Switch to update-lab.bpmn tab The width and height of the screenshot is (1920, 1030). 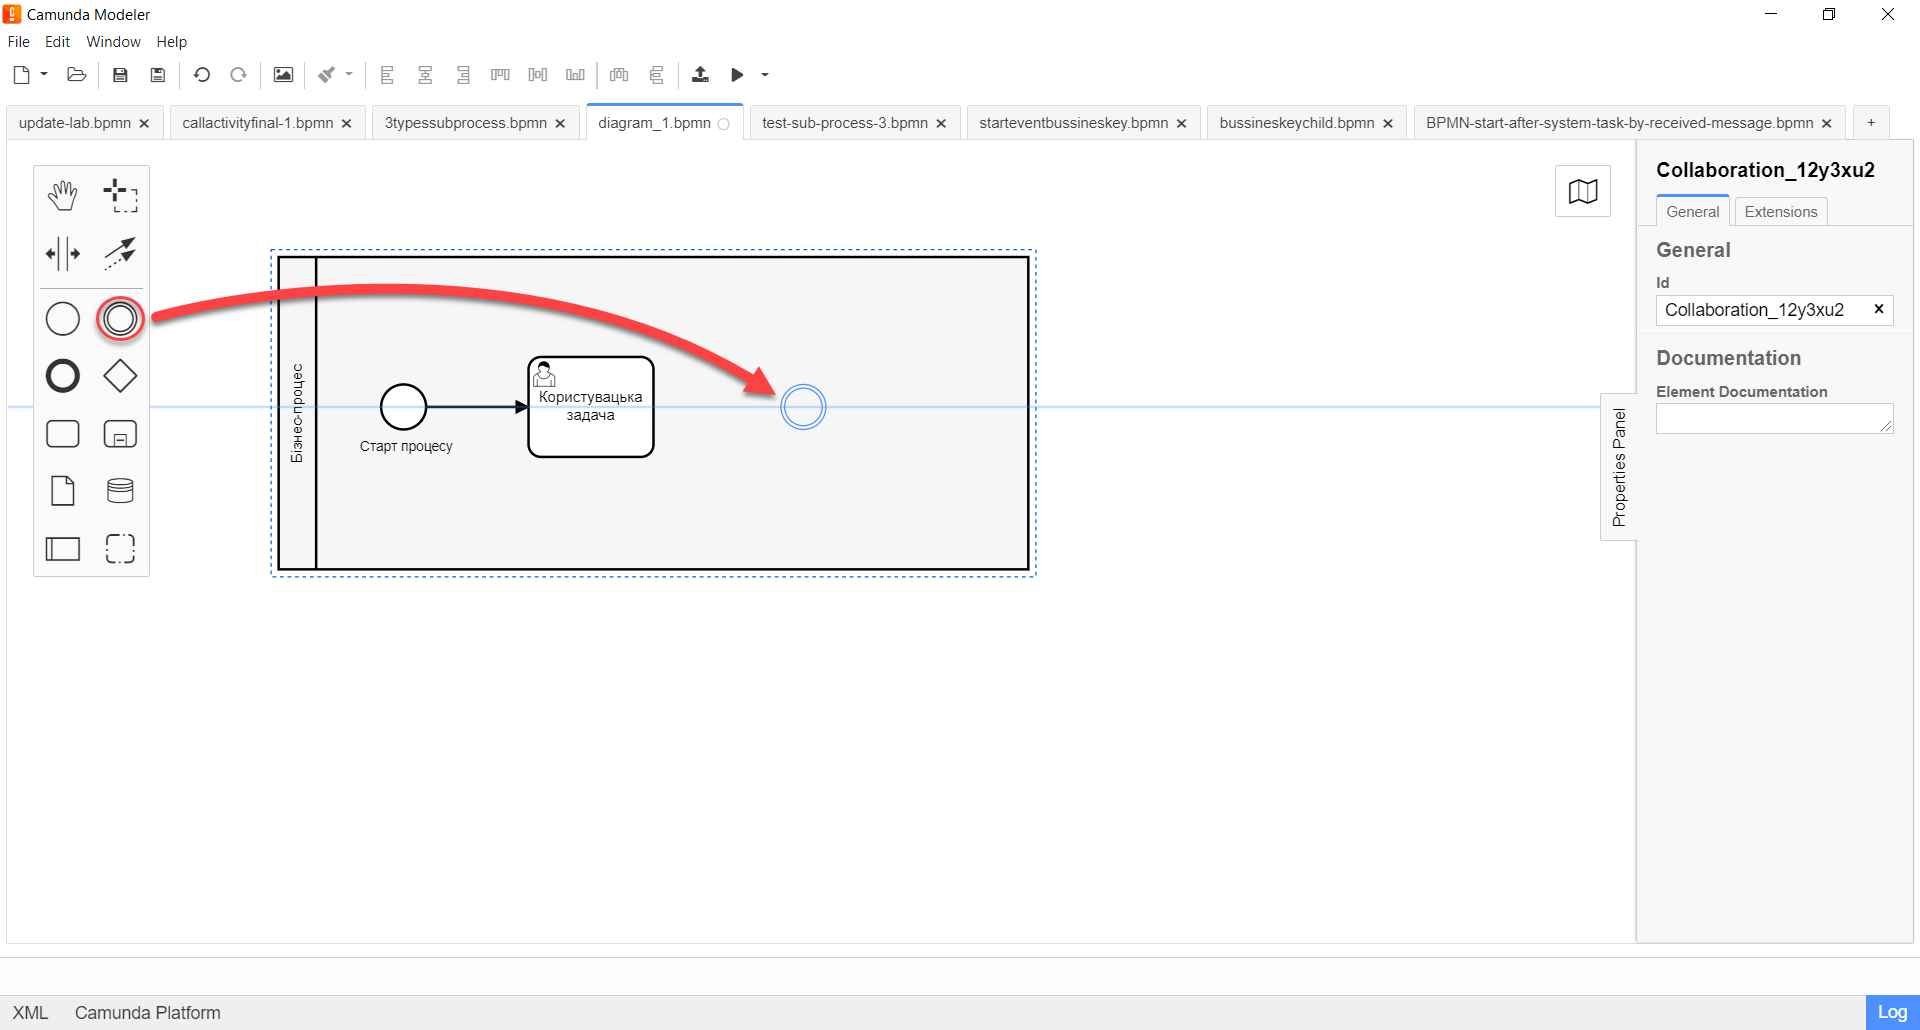coord(75,123)
